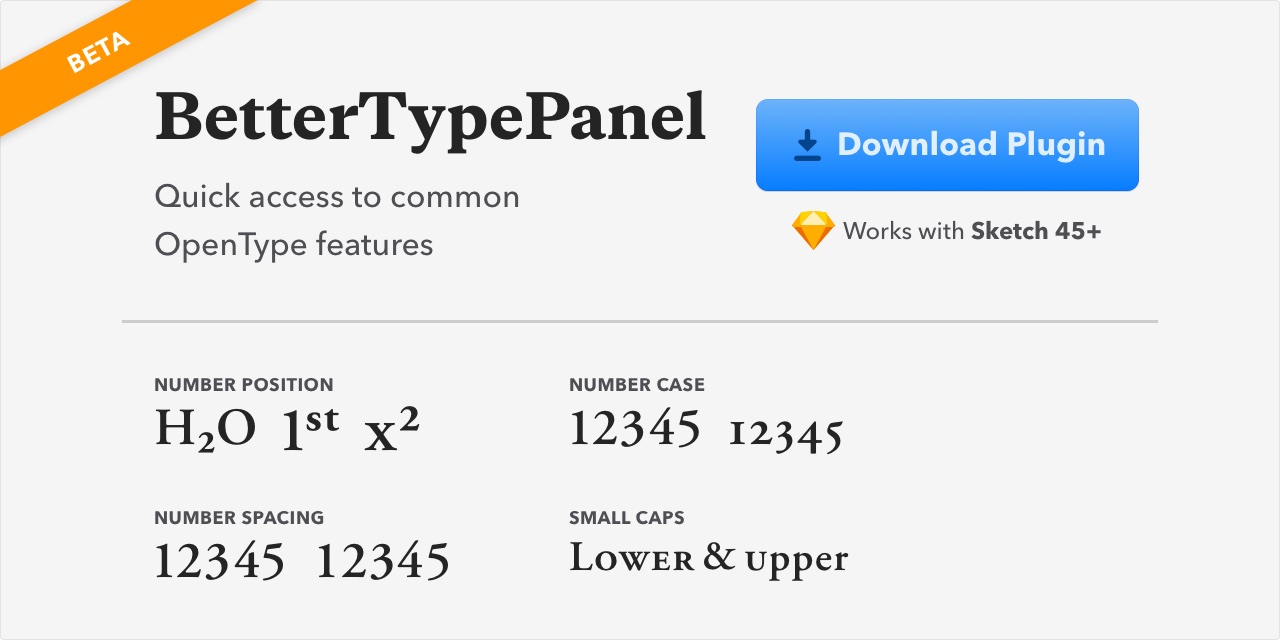Screen dimensions: 1280x640
Task: Click the lining 12345 under Number Case
Action: (635, 429)
